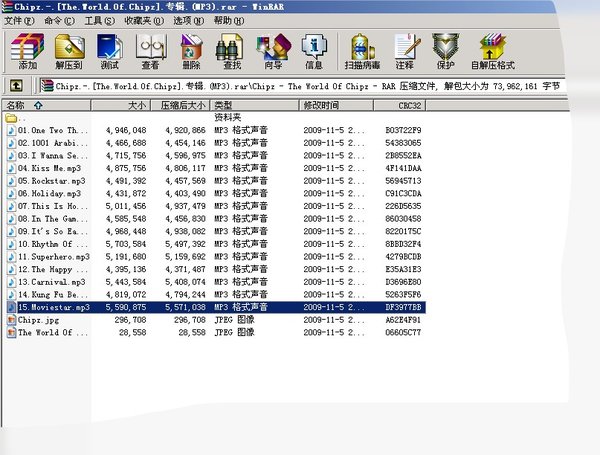Click the 添加 (Add) toolbar icon
This screenshot has height=455, width=600.
pyautogui.click(x=27, y=51)
